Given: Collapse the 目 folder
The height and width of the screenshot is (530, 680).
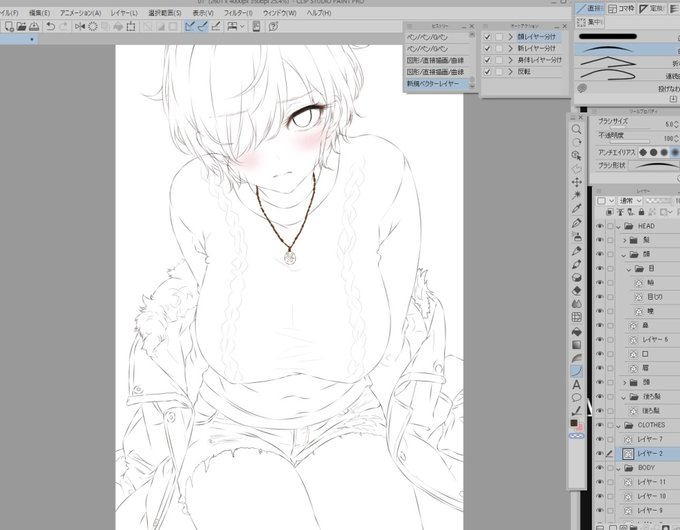Looking at the screenshot, I should 629,269.
